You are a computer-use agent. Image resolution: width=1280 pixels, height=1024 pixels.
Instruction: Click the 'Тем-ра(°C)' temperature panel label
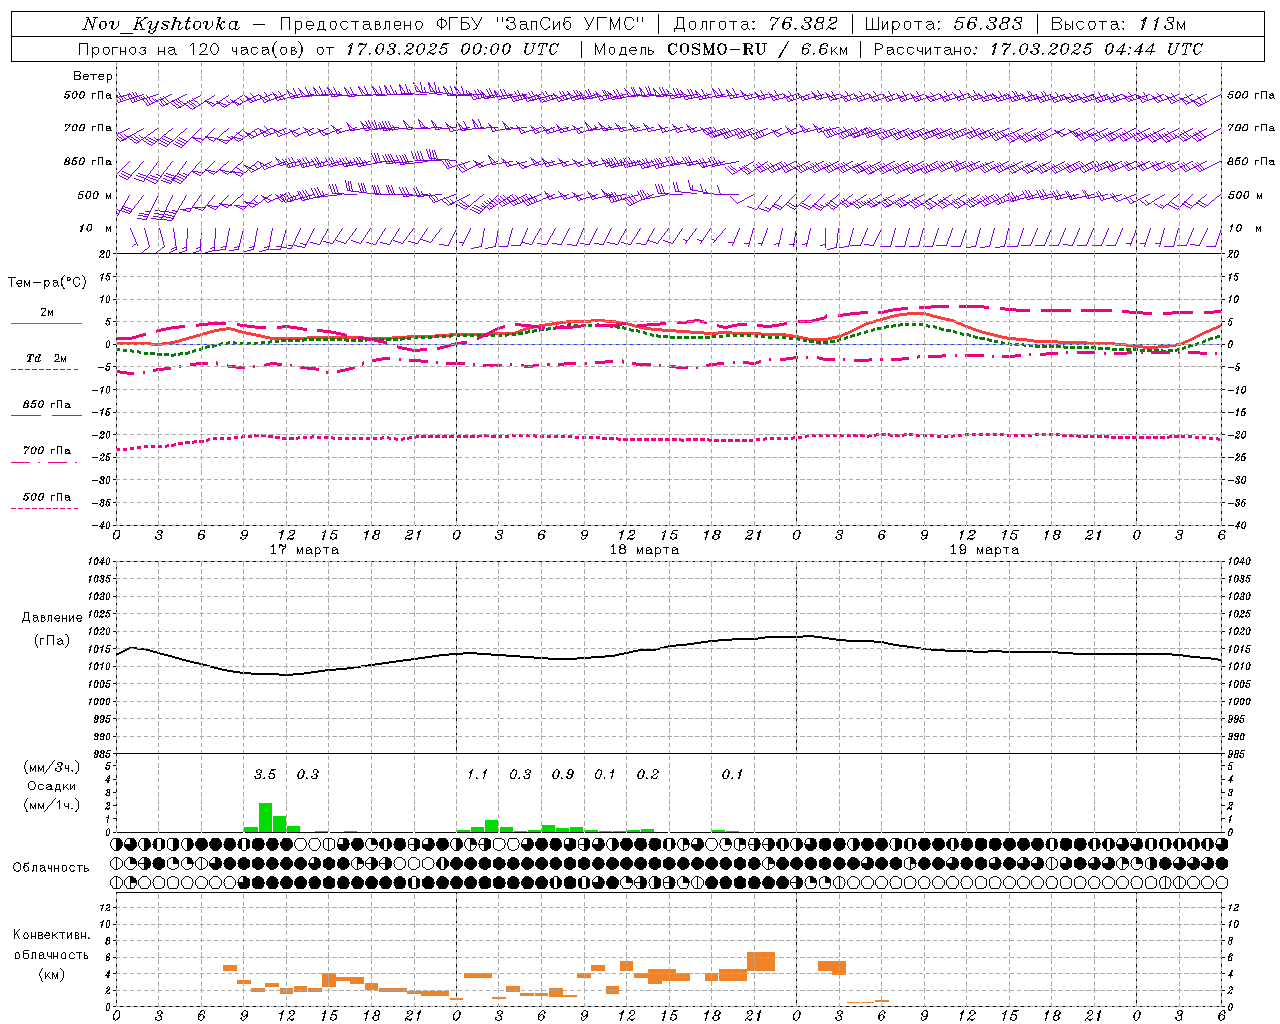(47, 283)
